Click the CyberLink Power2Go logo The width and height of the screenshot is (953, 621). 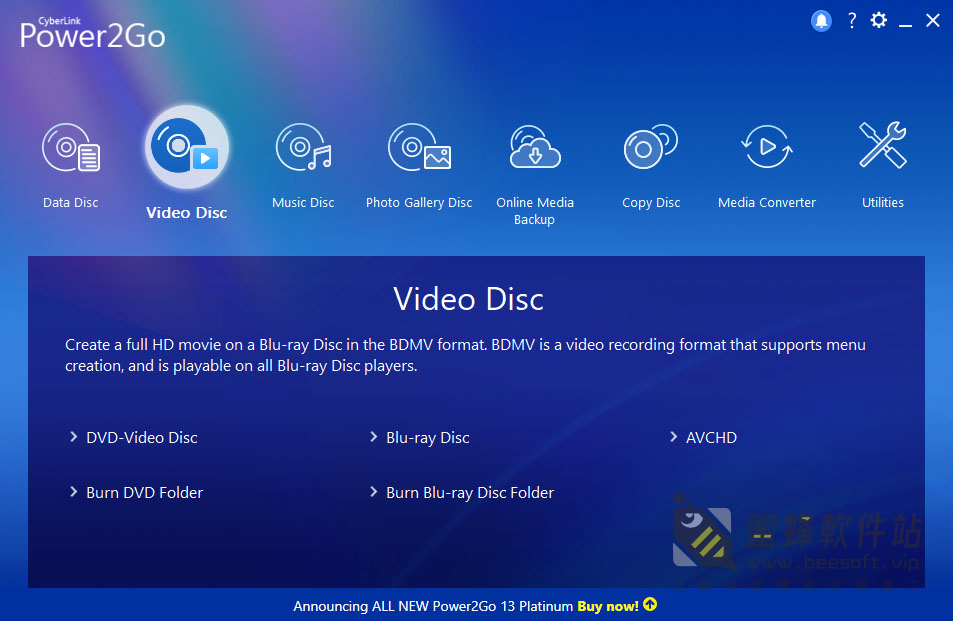92,33
